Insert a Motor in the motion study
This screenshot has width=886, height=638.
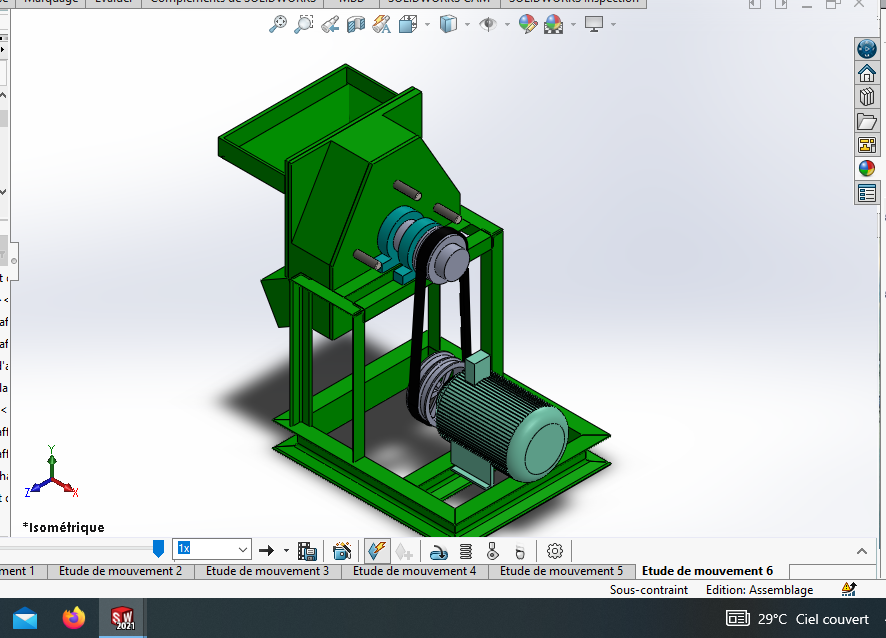(x=438, y=550)
